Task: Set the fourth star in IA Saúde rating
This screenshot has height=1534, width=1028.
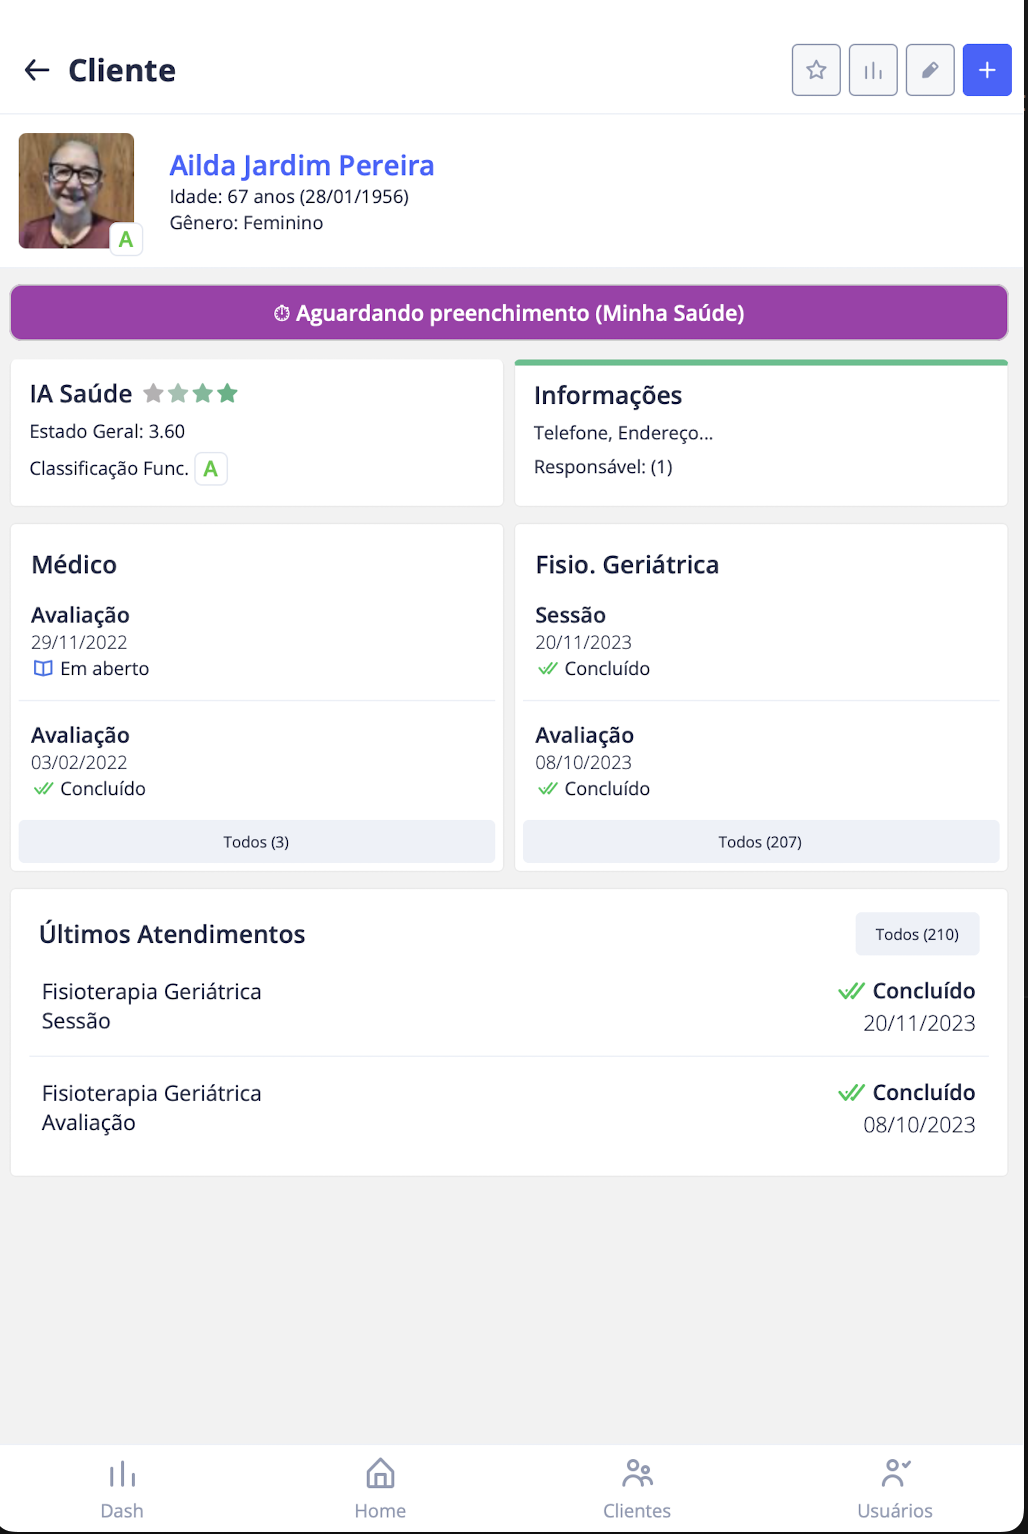Action: coord(227,393)
